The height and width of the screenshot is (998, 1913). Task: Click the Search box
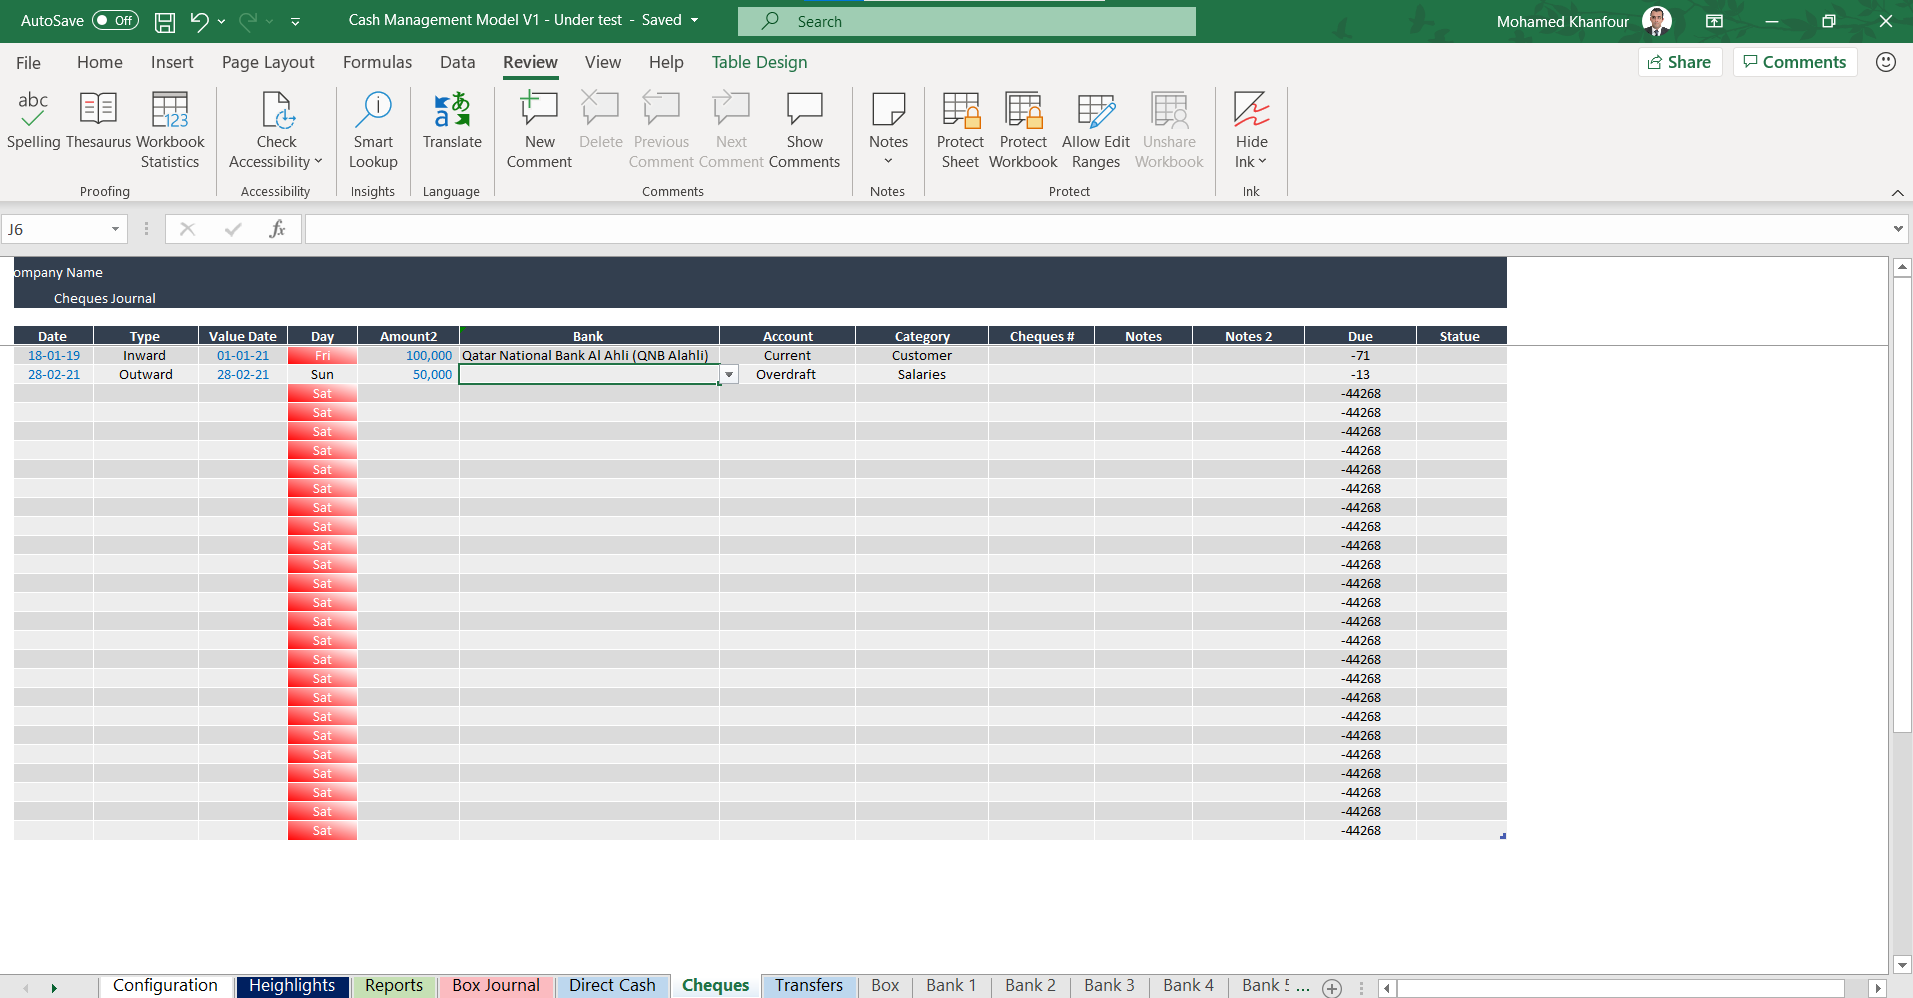click(x=966, y=21)
